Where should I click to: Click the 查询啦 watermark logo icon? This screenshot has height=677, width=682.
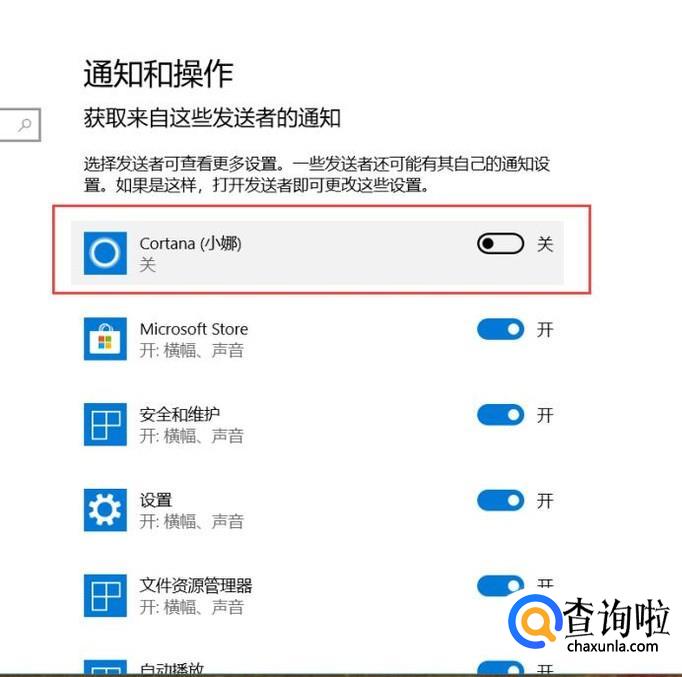(x=535, y=621)
